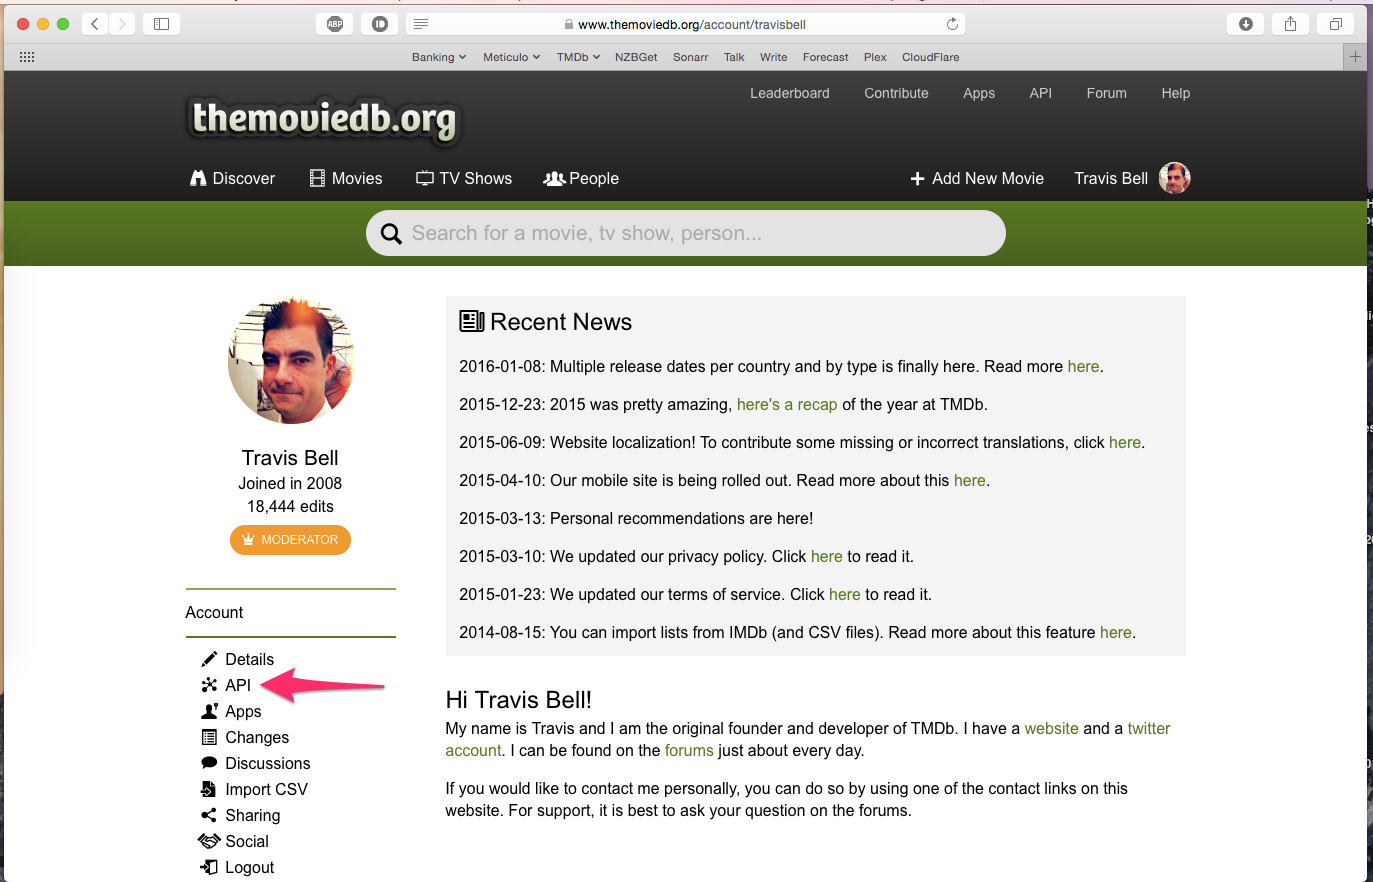Click the large Travis Bell profile photo
1373x882 pixels.
(x=291, y=360)
